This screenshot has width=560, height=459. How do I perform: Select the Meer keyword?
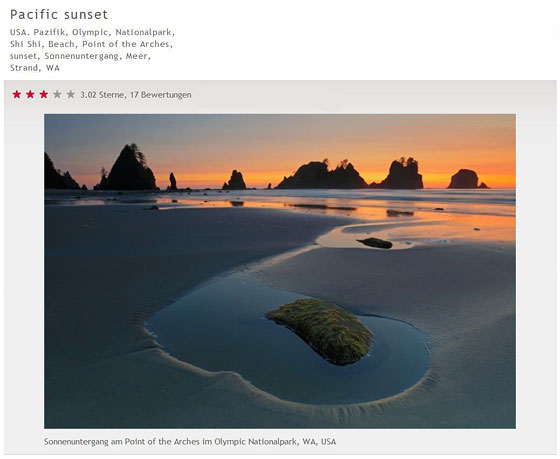(136, 56)
